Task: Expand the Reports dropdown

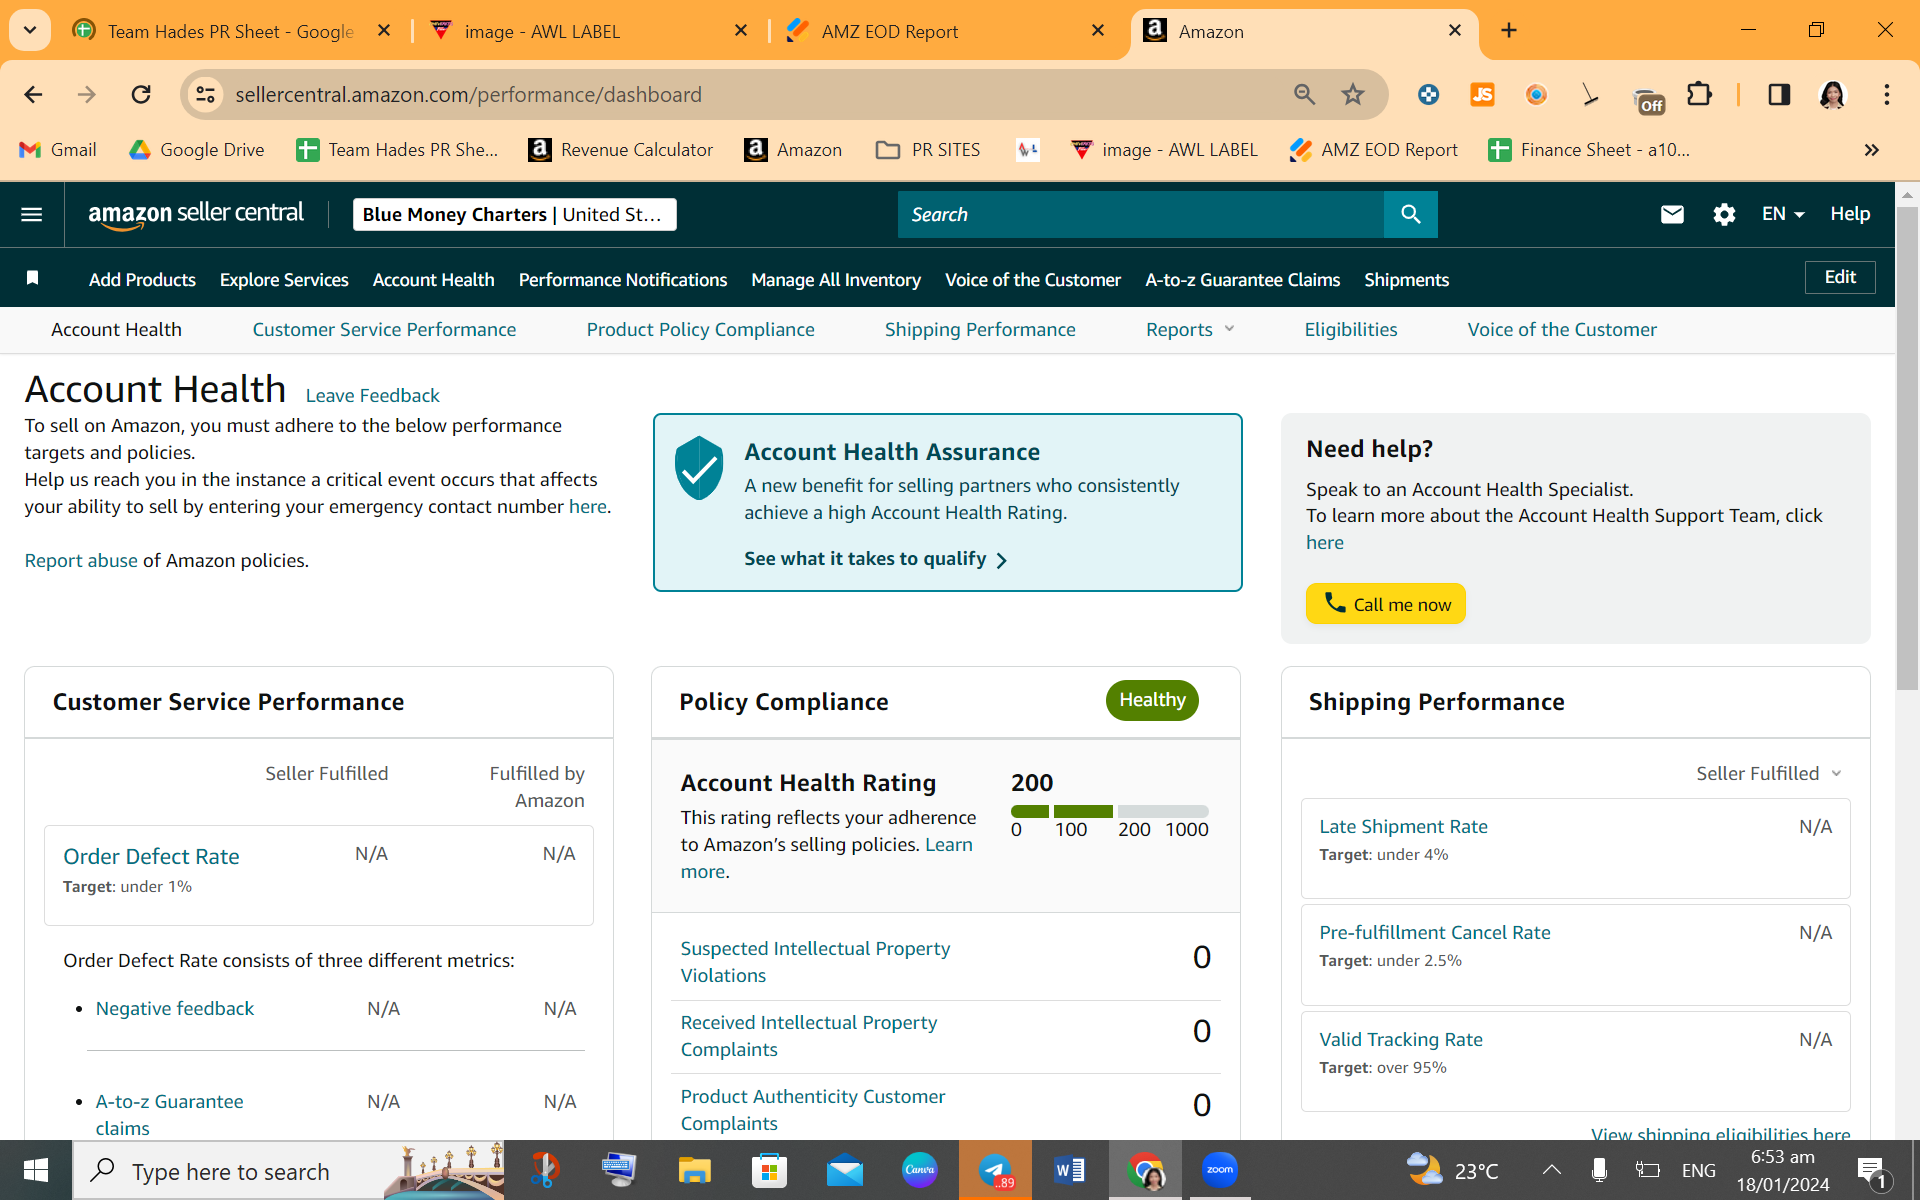Action: [x=1190, y=329]
